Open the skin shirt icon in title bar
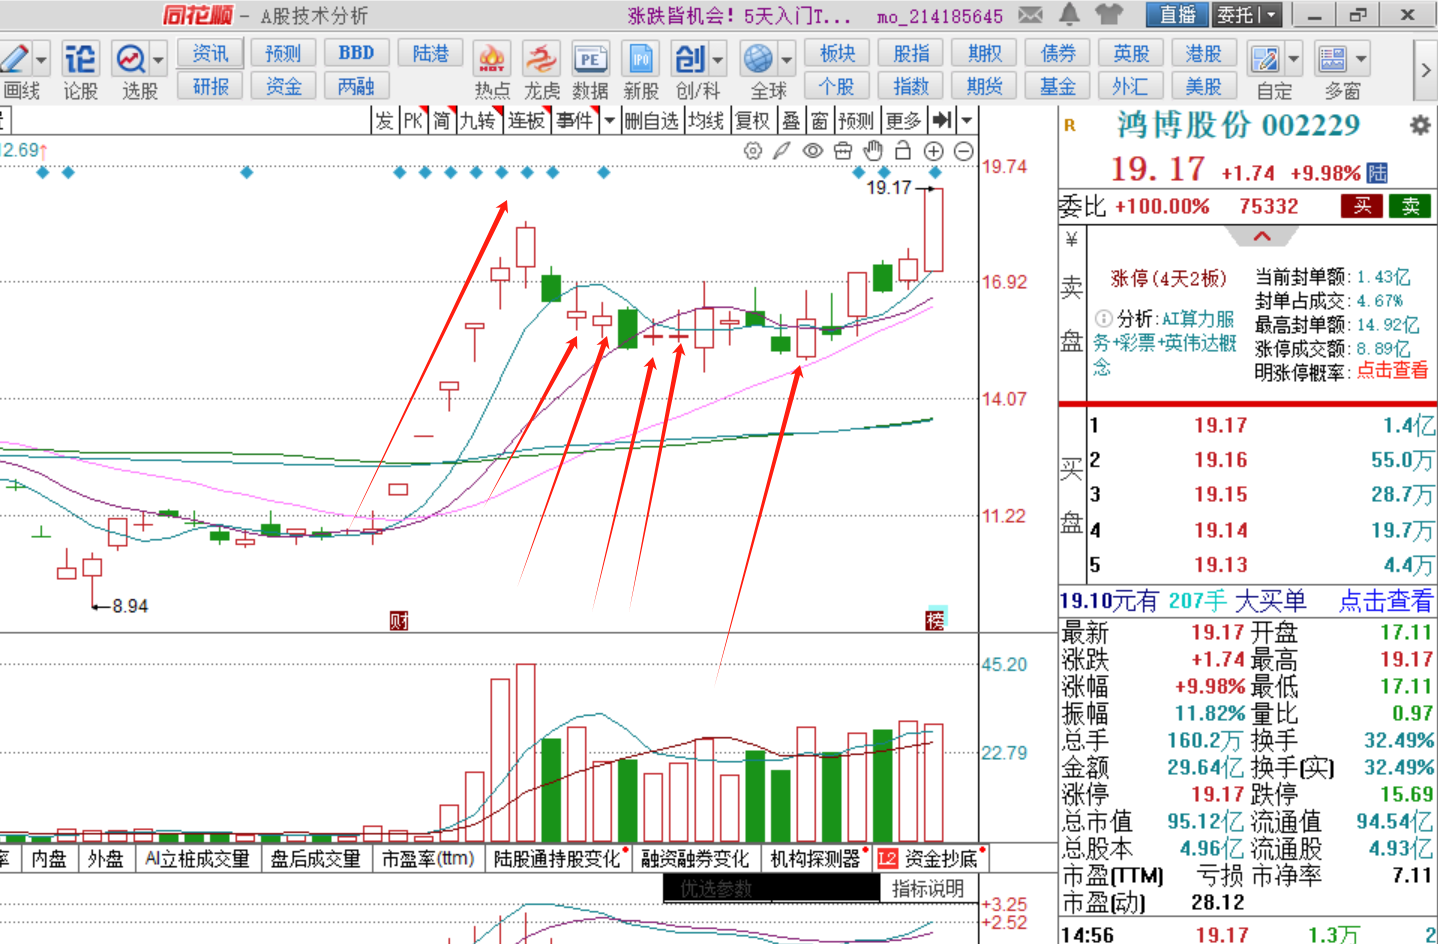The height and width of the screenshot is (944, 1438). 1109,14
